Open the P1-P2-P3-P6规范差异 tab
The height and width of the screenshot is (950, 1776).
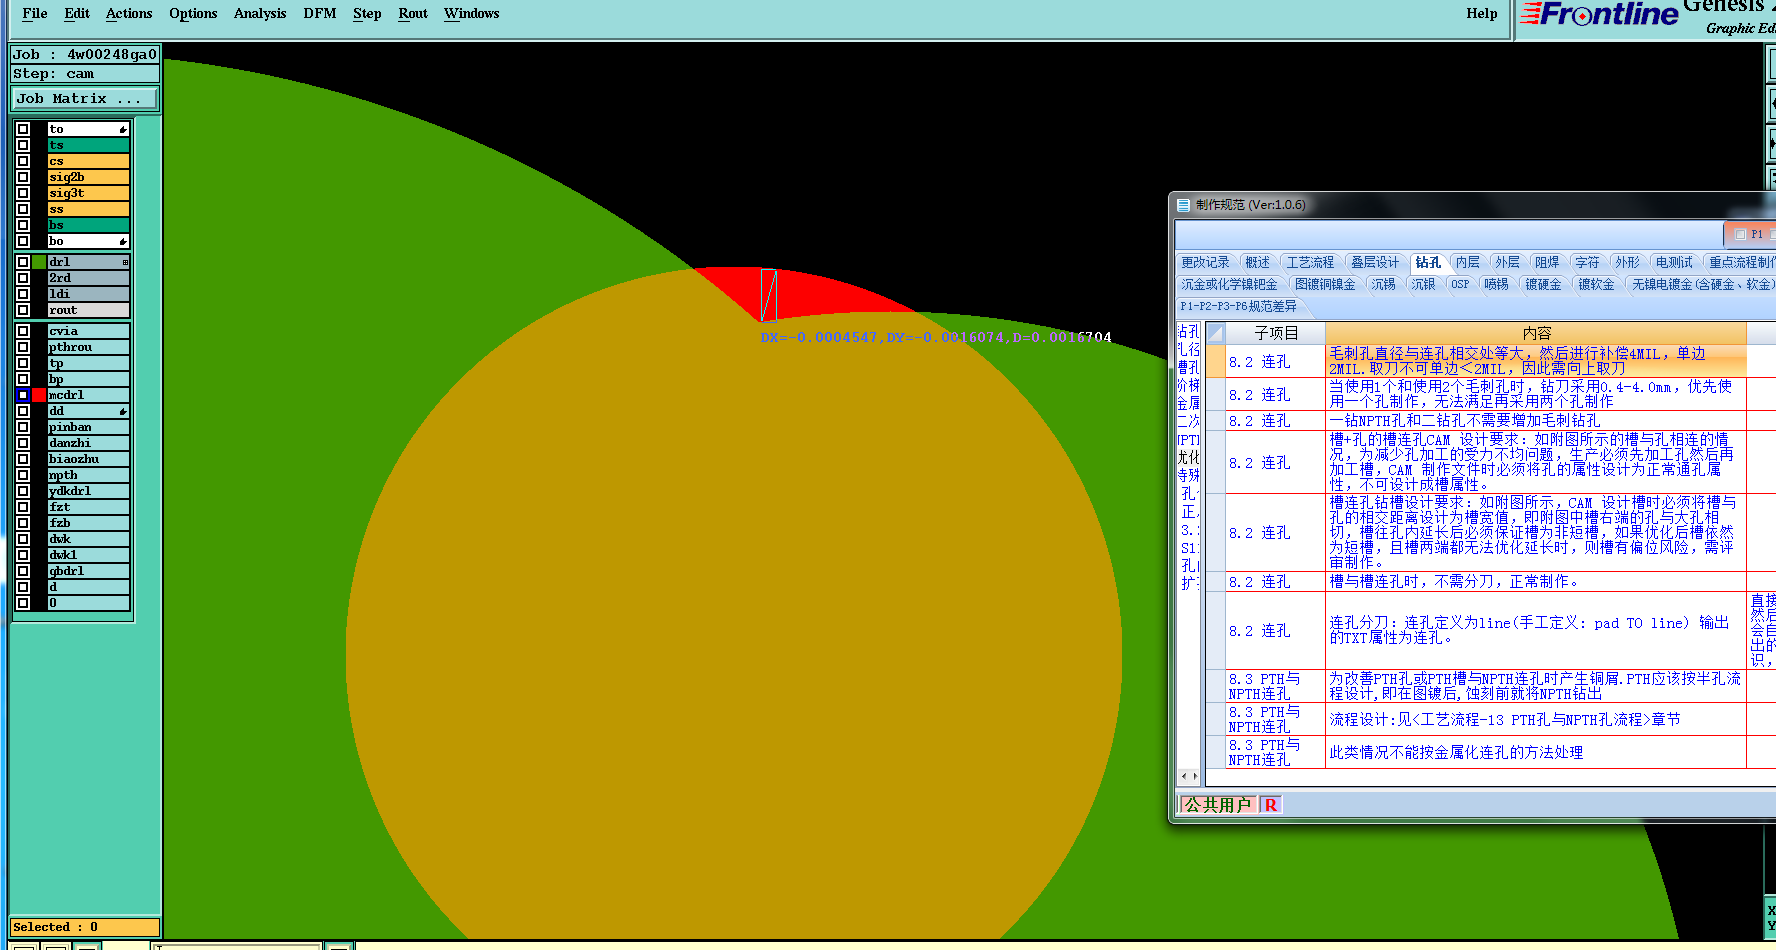click(x=1238, y=306)
